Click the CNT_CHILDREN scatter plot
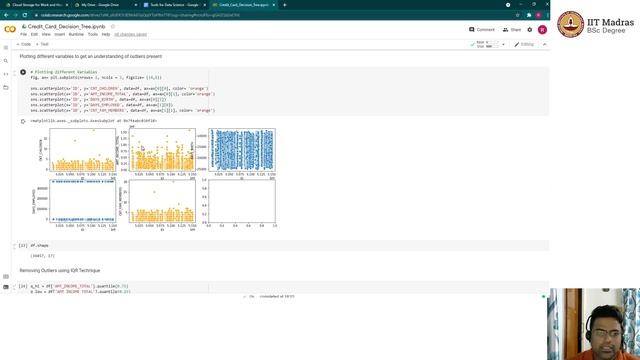This screenshot has height=360, width=640. (x=82, y=150)
